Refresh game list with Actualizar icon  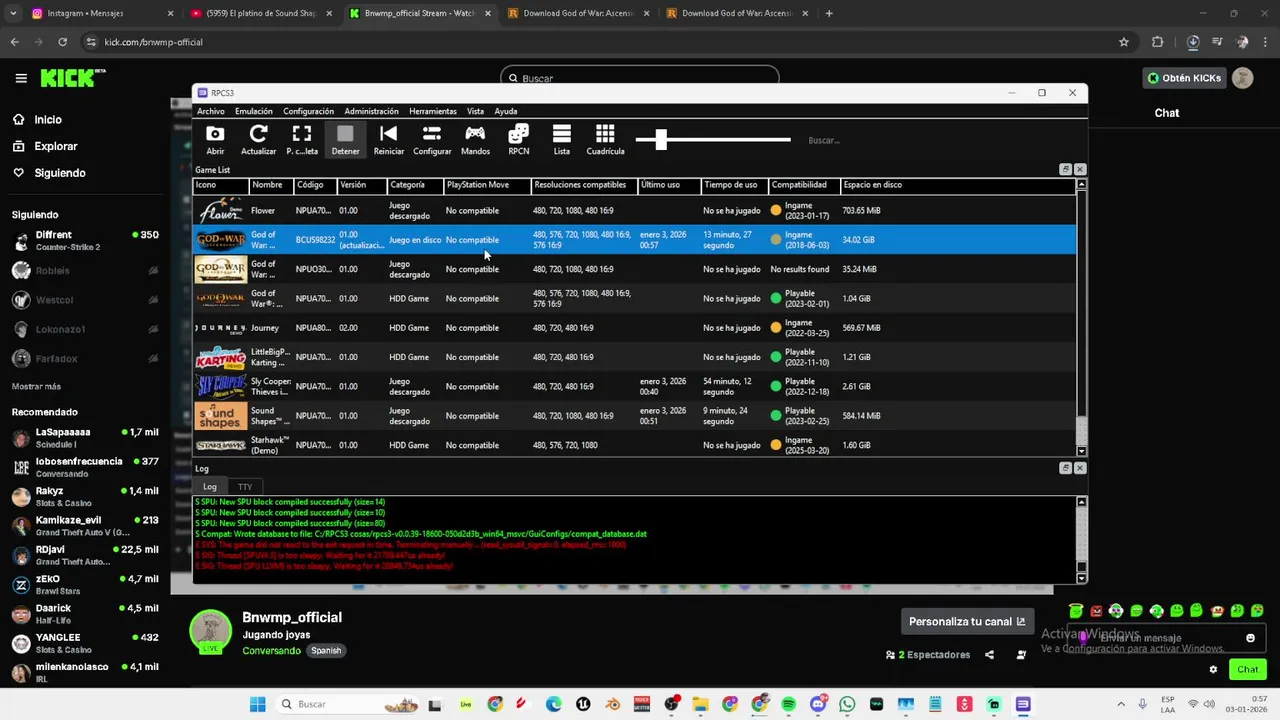[258, 140]
